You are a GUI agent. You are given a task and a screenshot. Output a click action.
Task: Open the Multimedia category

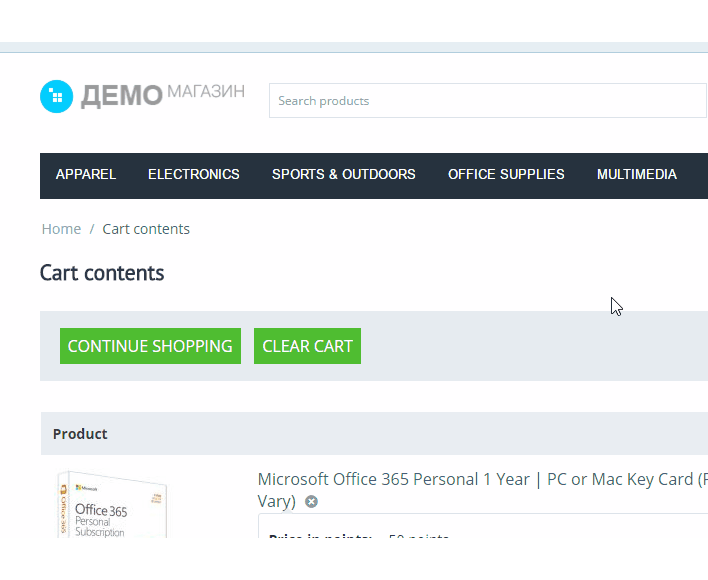636,174
